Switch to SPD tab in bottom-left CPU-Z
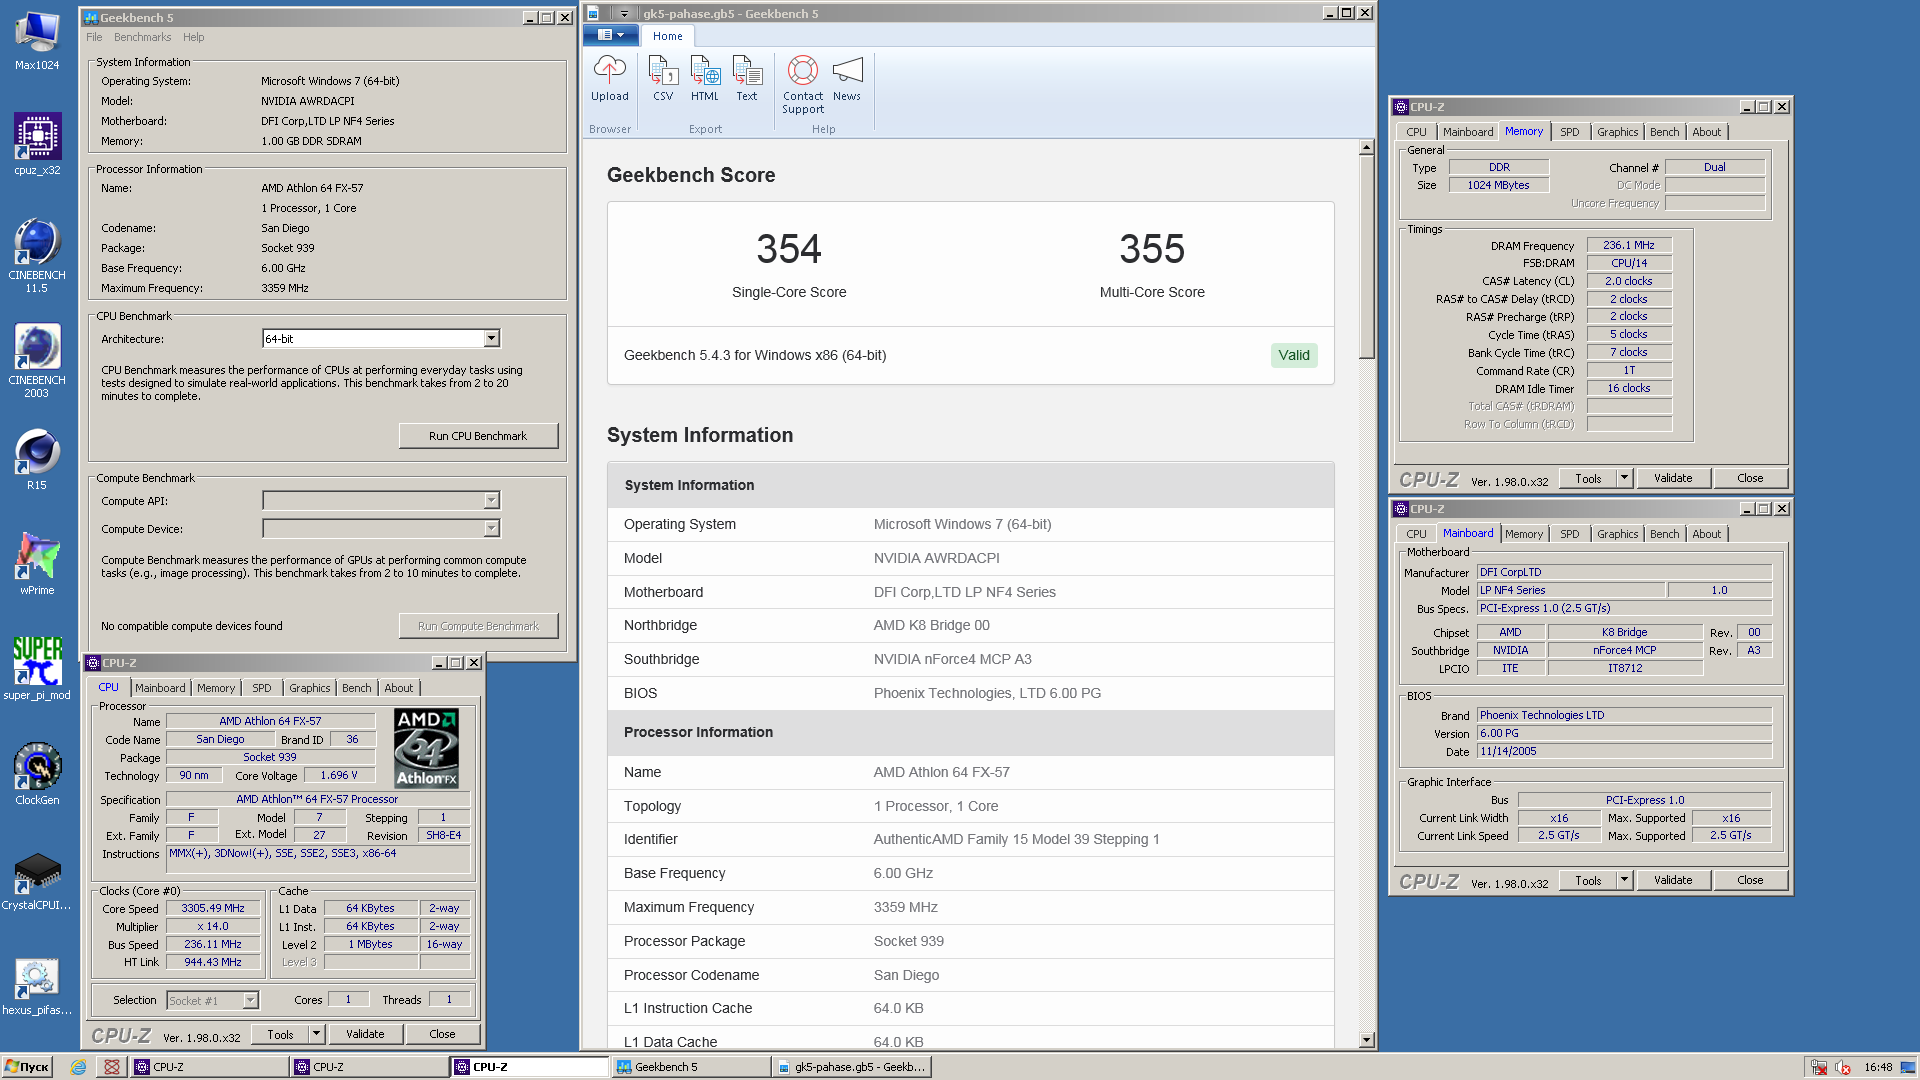 coord(261,688)
